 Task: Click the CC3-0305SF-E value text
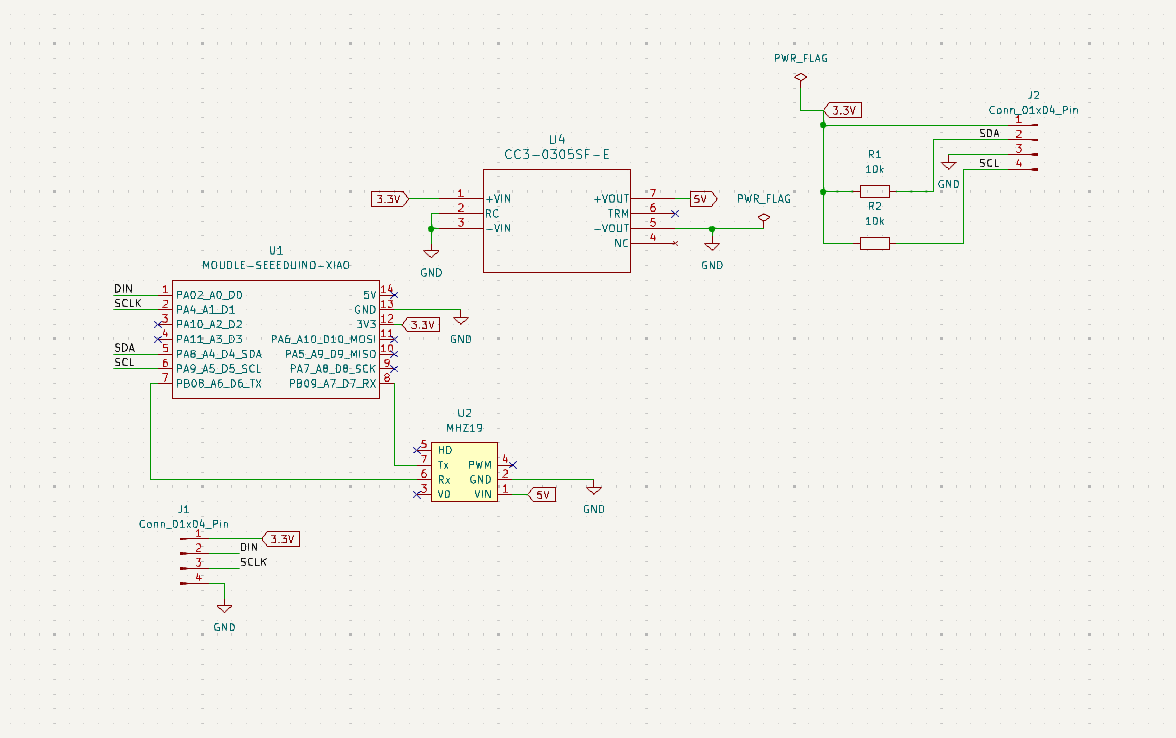coord(557,154)
